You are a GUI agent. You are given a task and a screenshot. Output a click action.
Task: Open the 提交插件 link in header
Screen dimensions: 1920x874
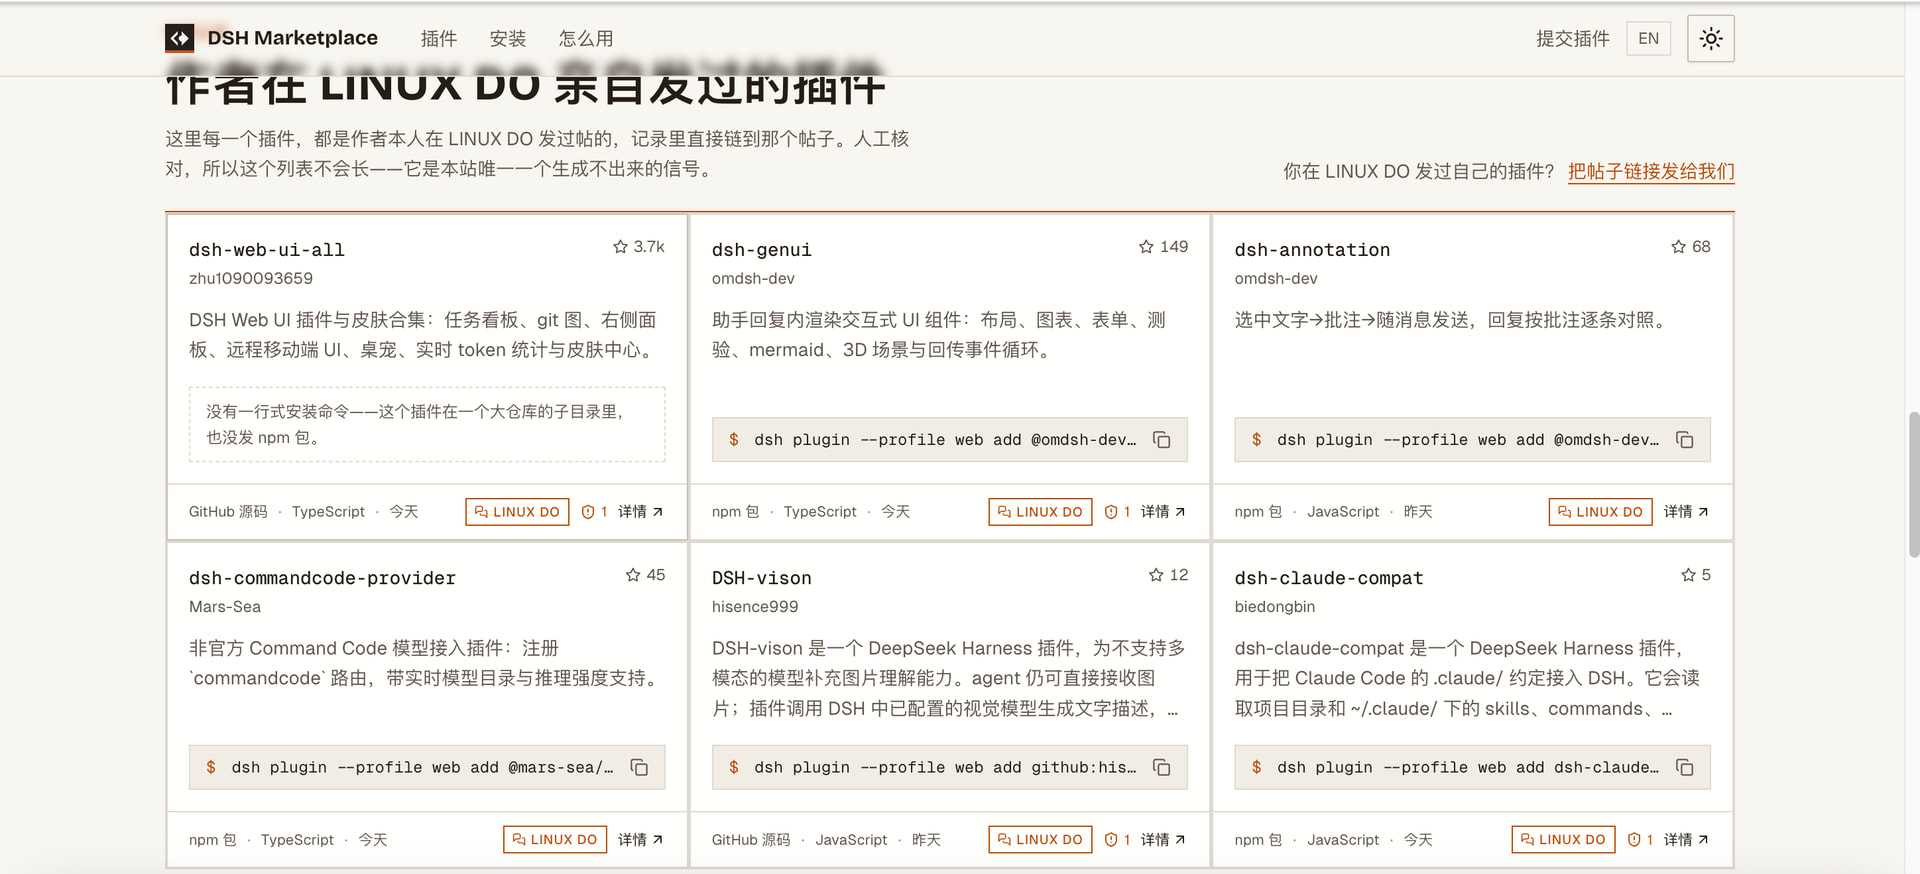1573,39
